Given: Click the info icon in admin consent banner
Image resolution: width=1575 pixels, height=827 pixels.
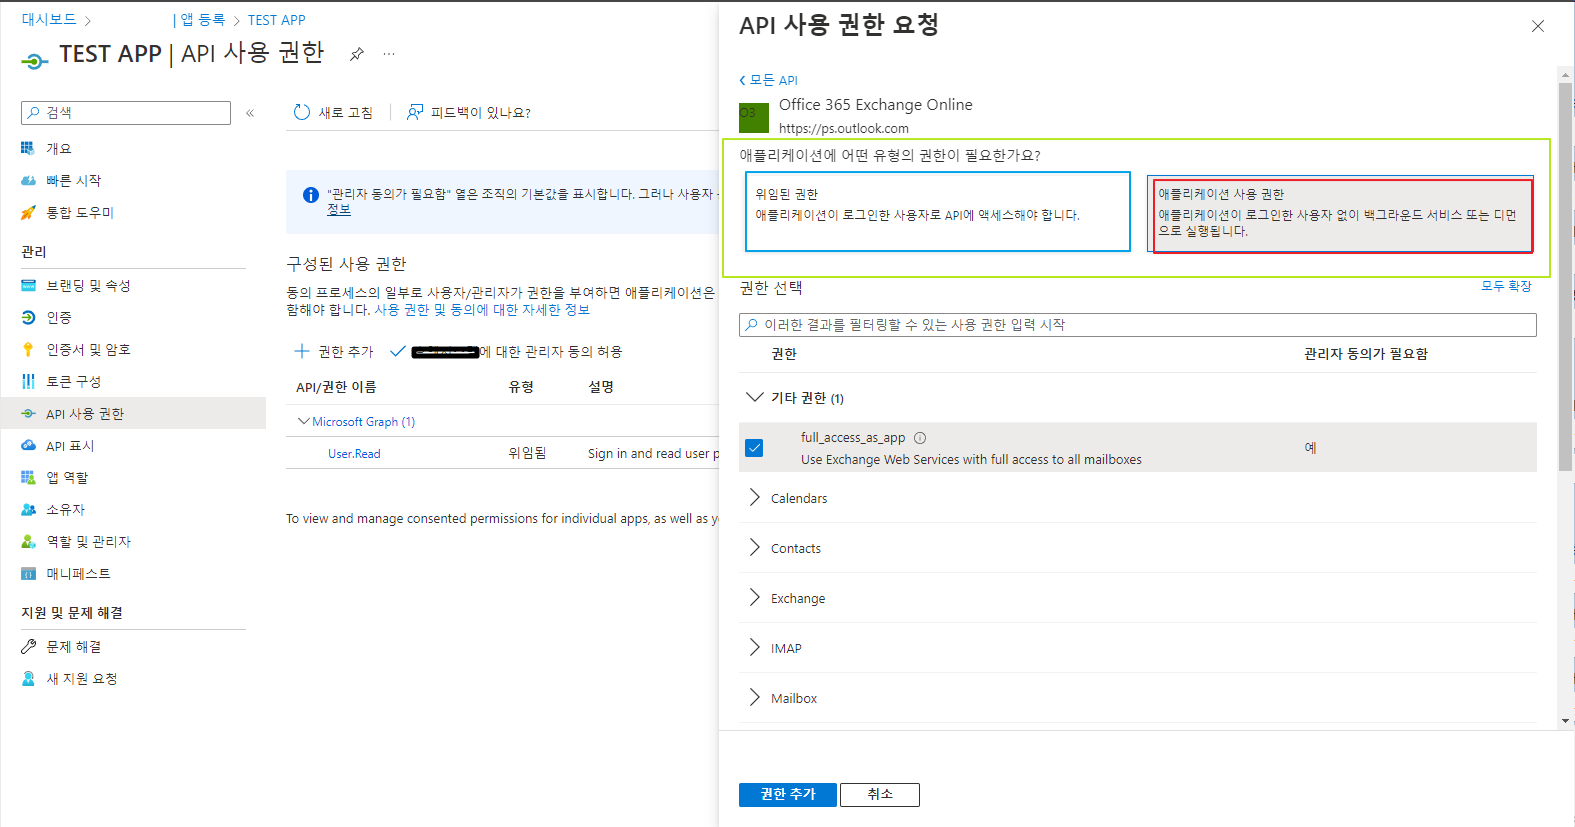Looking at the screenshot, I should coord(311,195).
